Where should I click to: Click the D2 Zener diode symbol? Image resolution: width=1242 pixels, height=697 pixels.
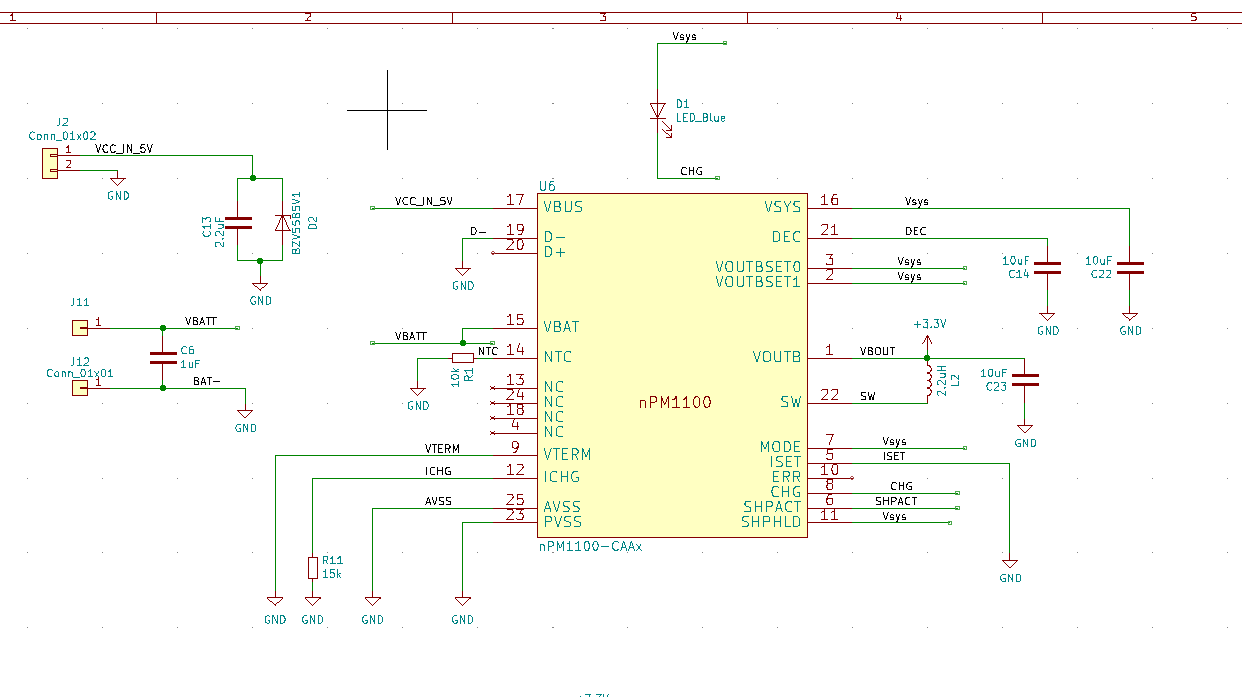[x=283, y=222]
